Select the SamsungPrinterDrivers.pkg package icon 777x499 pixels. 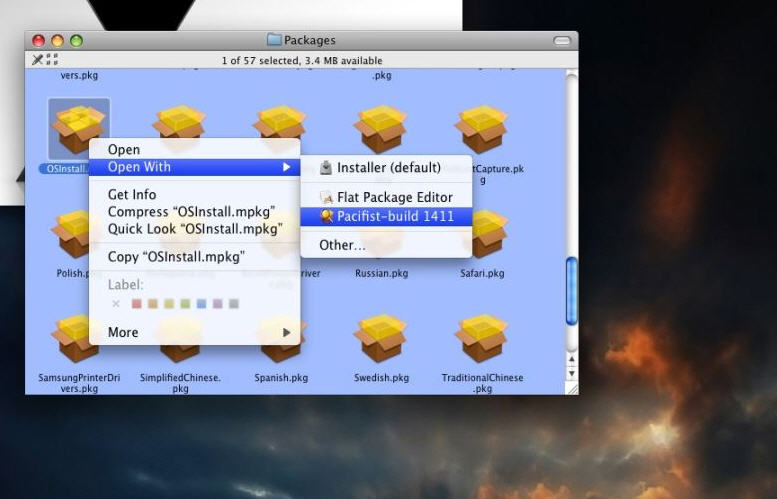click(x=75, y=338)
